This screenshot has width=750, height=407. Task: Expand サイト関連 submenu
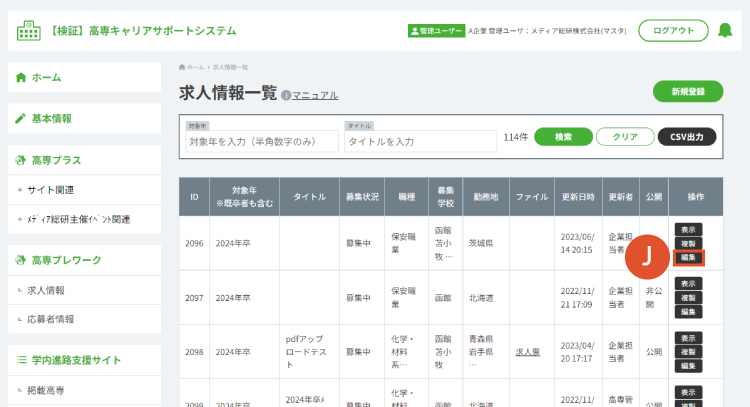coord(85,190)
